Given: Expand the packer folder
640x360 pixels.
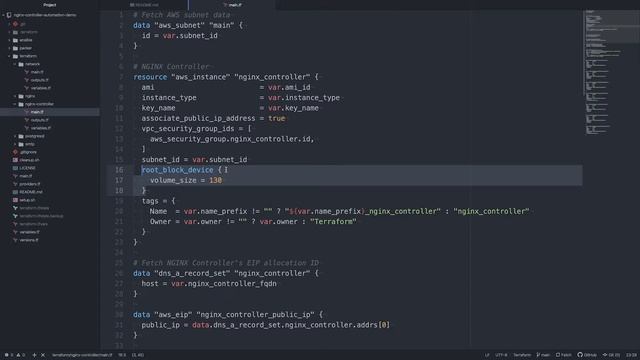Looking at the screenshot, I should coord(9,48).
